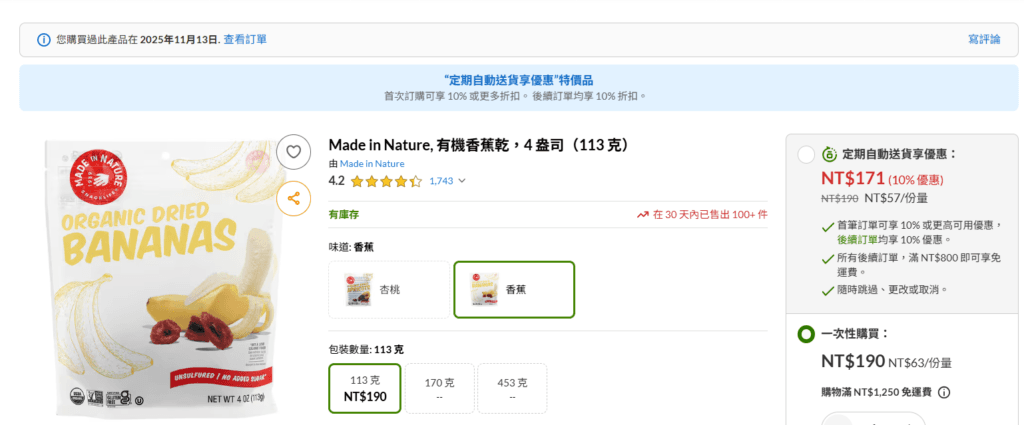Select the auto-delivery subscription radio button

(806, 155)
